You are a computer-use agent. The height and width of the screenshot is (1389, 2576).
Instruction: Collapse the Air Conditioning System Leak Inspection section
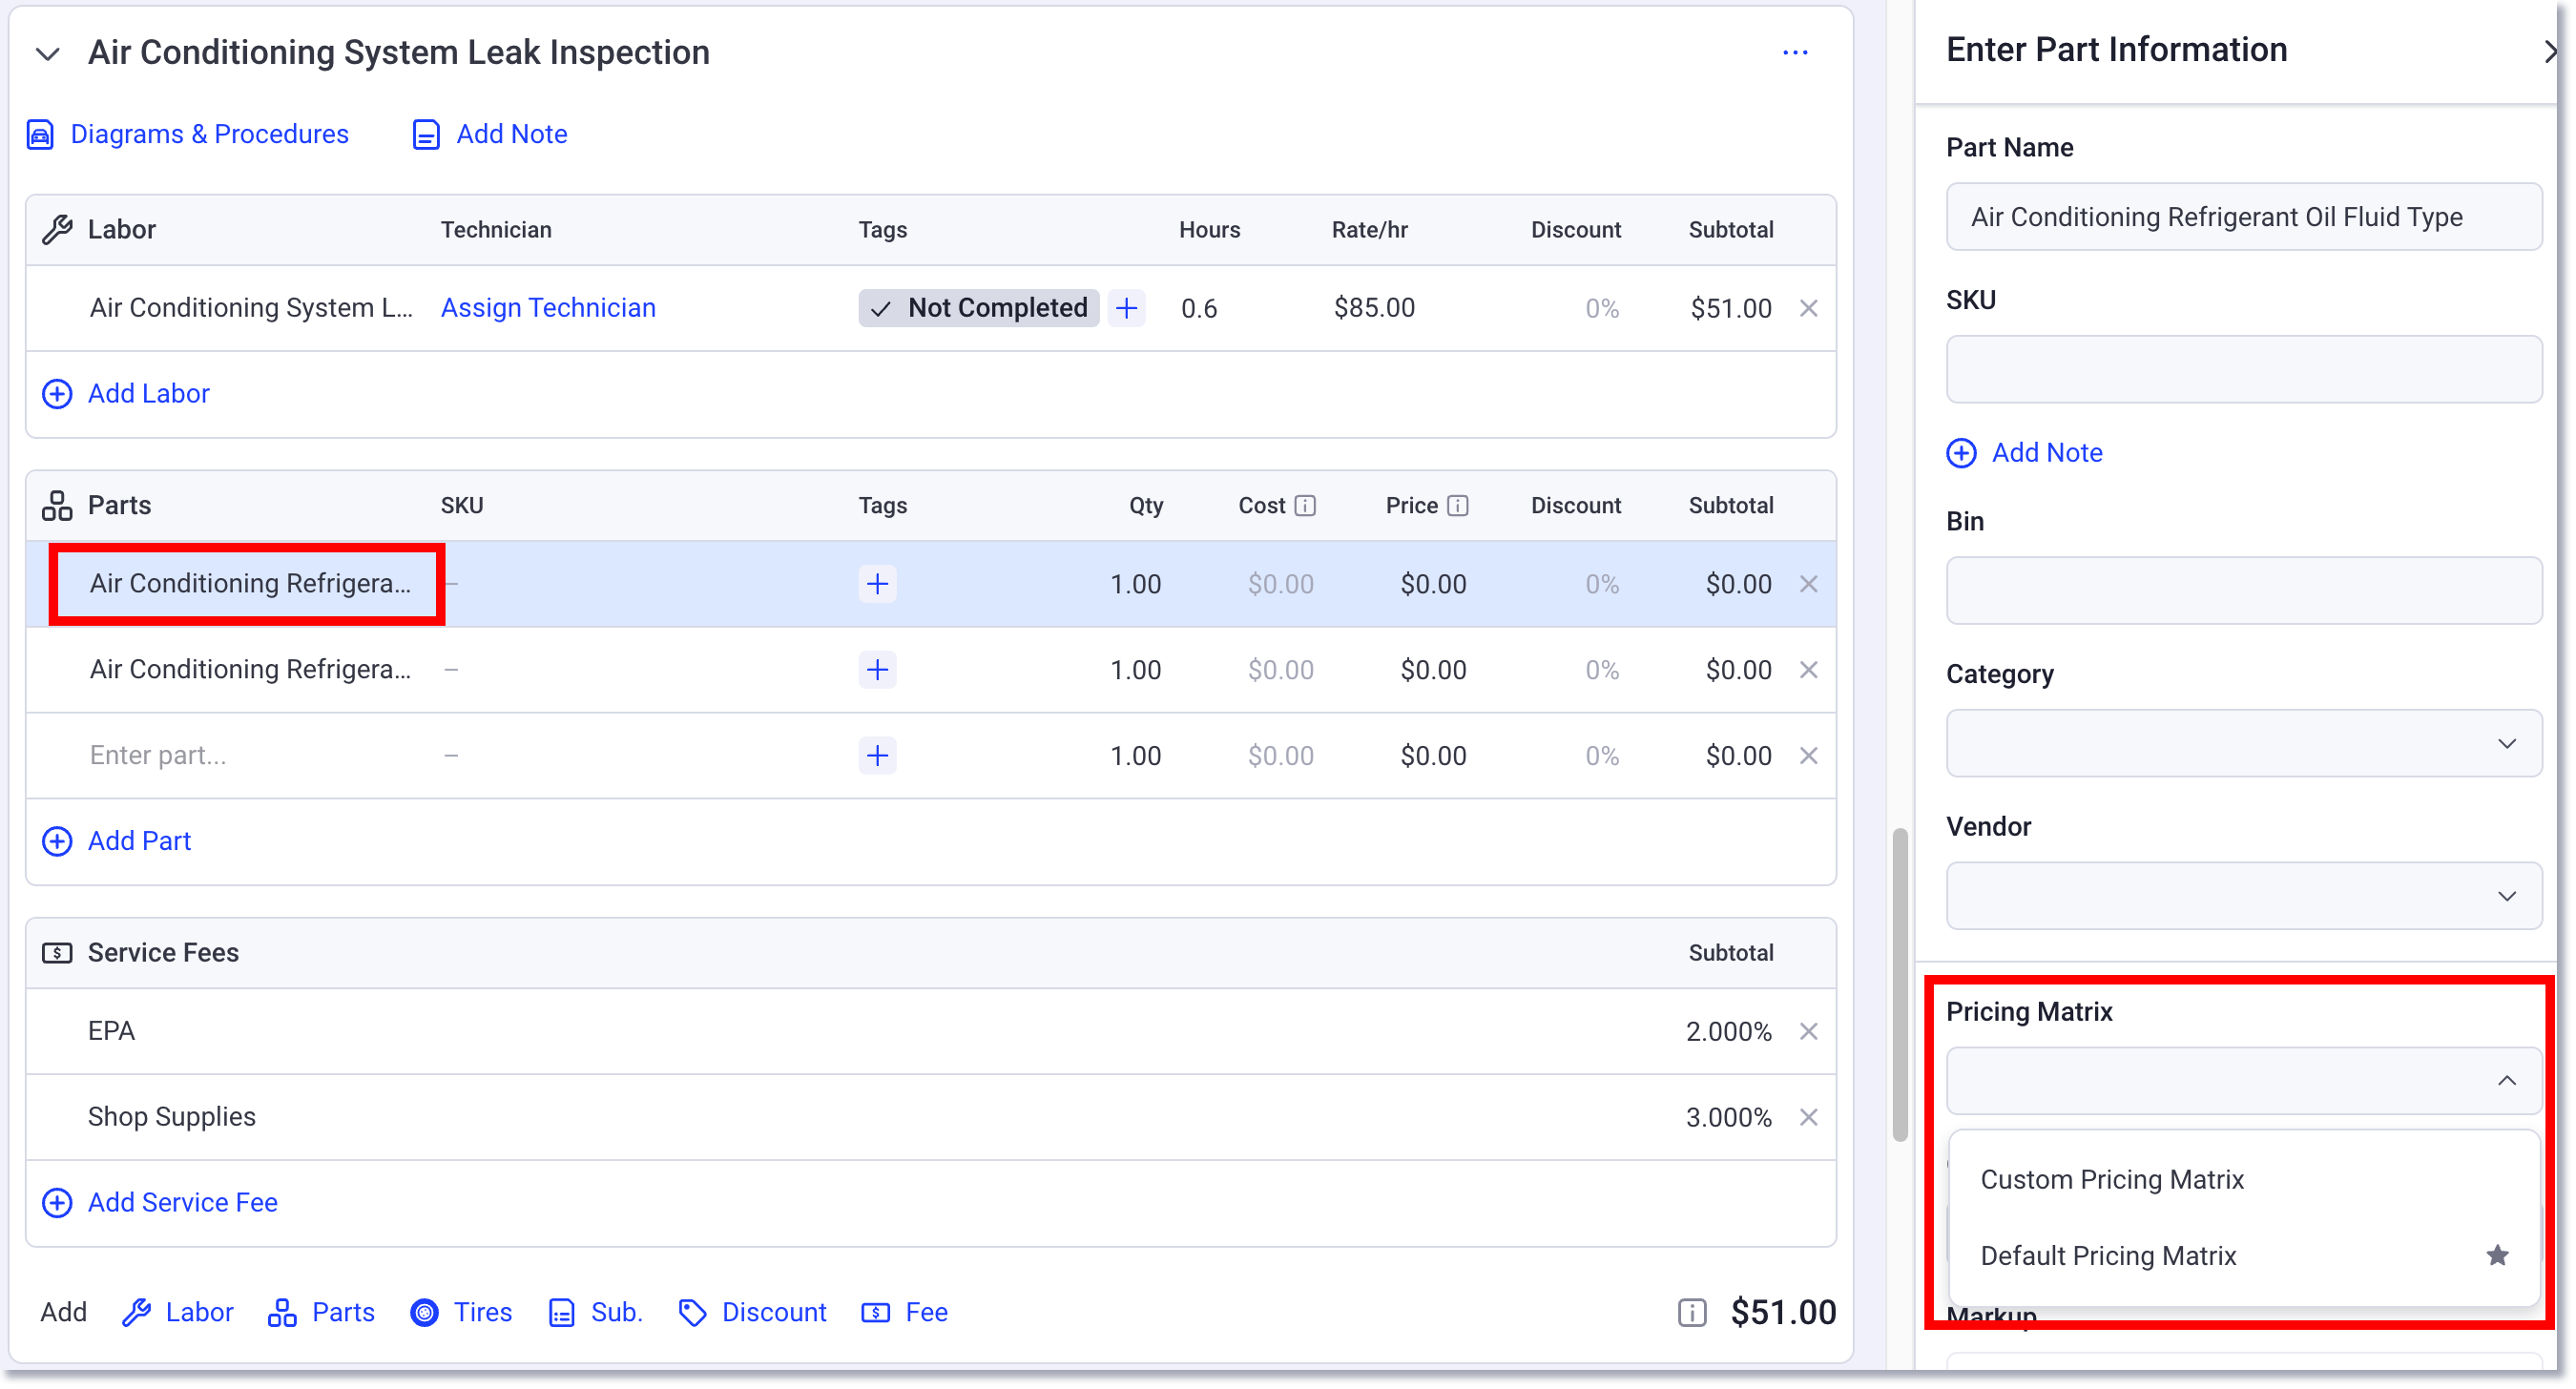pos(46,53)
